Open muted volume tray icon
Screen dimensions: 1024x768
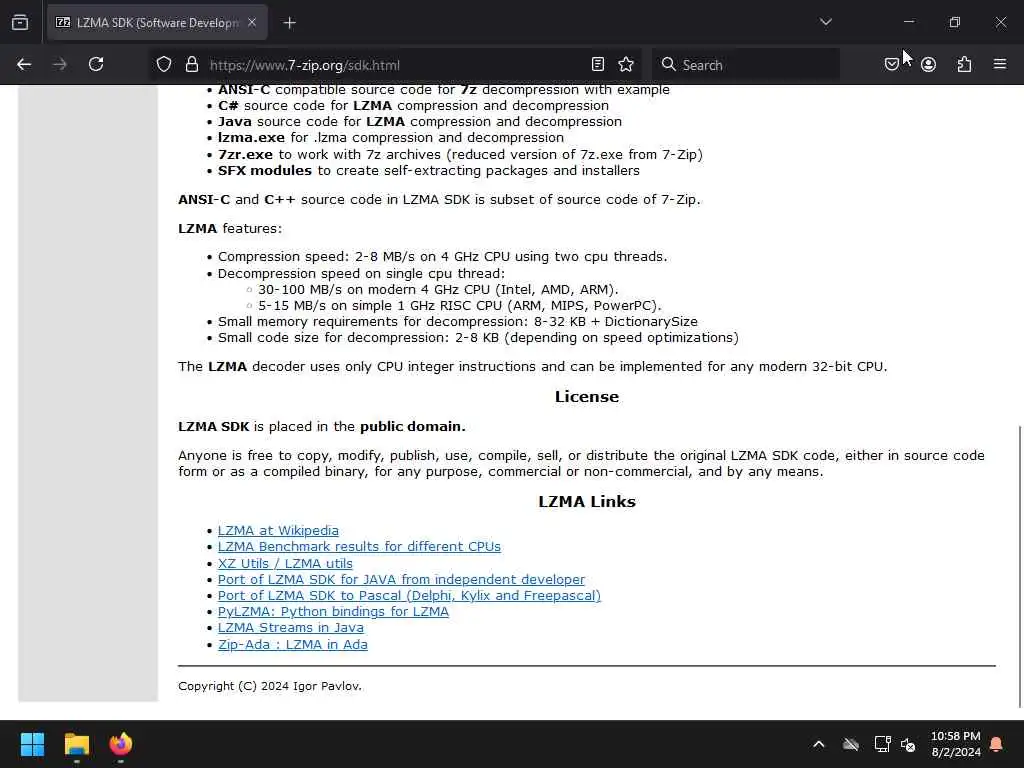click(x=908, y=744)
